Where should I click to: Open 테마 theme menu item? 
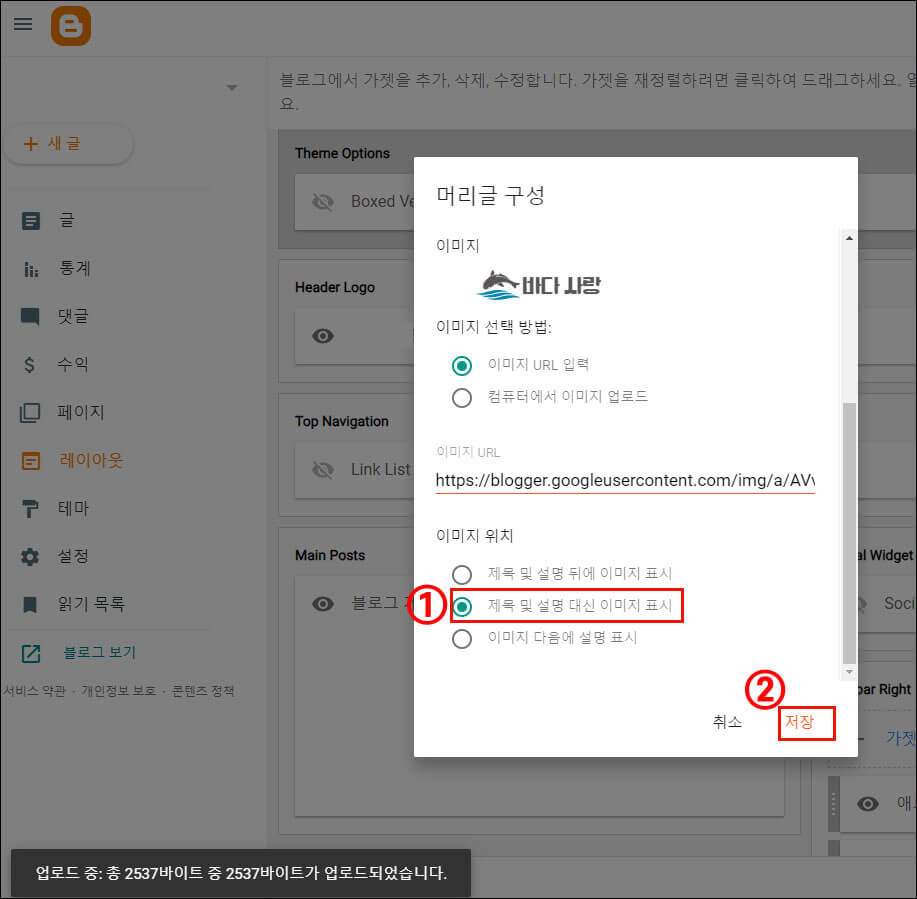click(73, 508)
